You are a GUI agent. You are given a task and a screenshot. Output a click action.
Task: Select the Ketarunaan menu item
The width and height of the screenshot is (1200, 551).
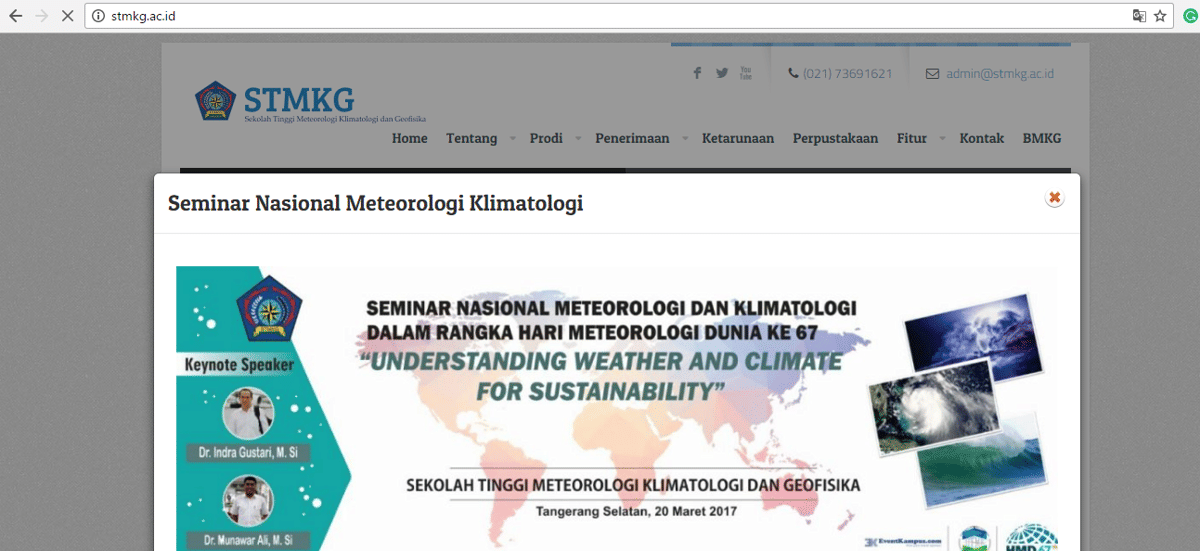pos(738,138)
